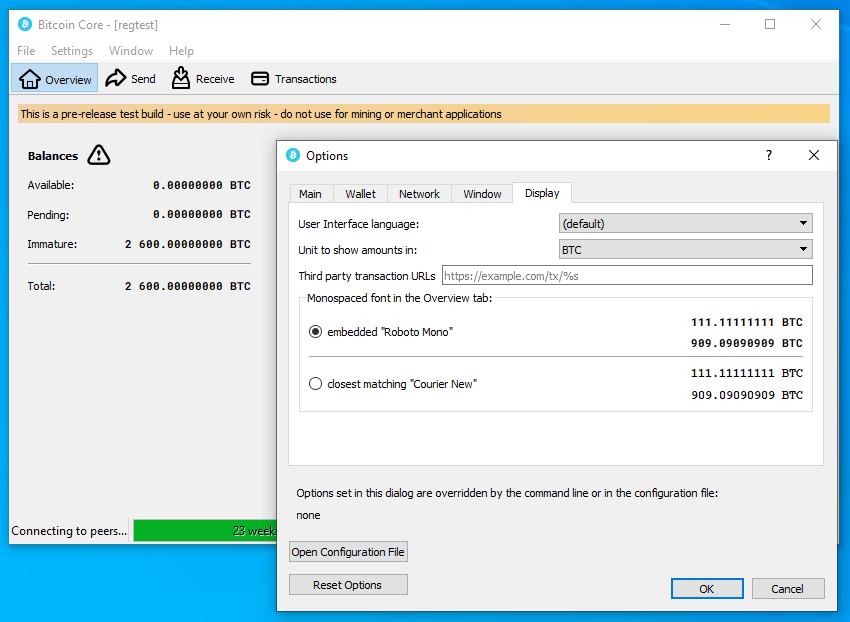Open the Receive page
850x622 pixels.
click(x=203, y=79)
